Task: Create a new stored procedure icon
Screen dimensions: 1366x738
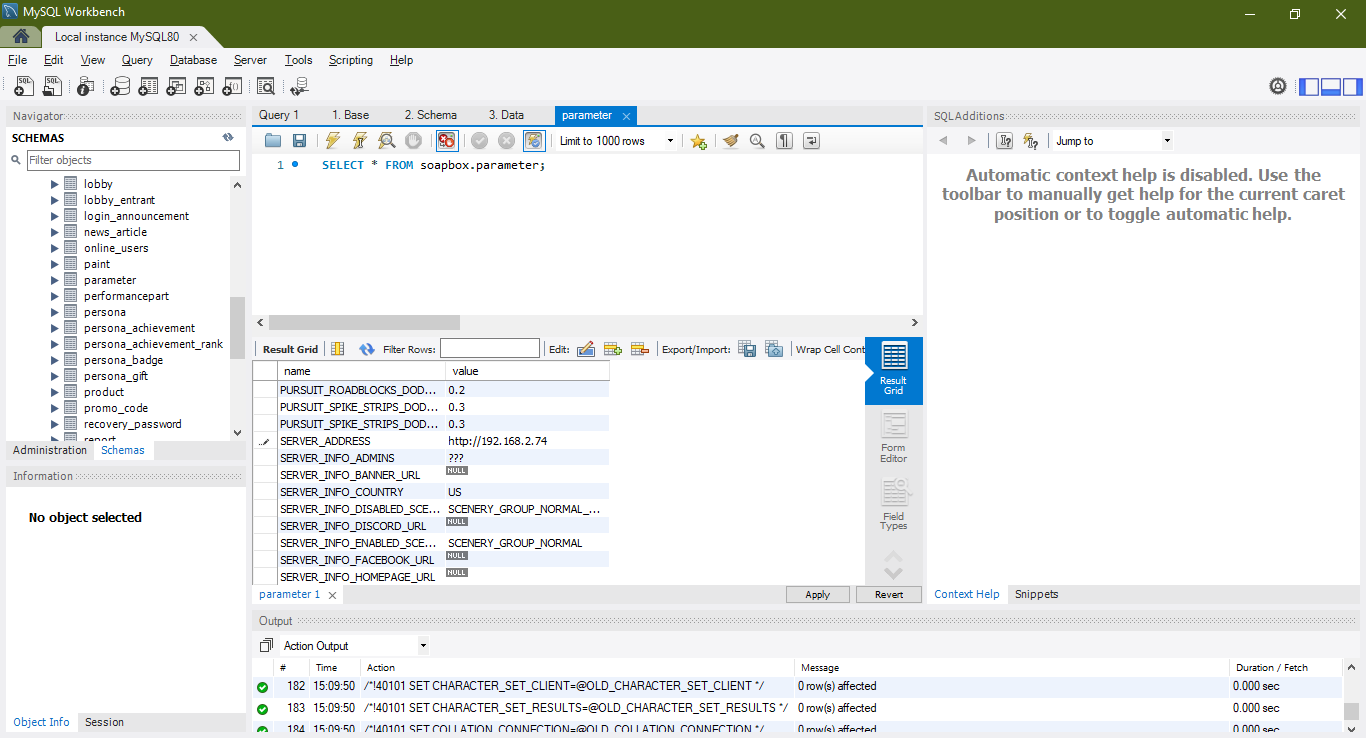Action: tap(204, 86)
